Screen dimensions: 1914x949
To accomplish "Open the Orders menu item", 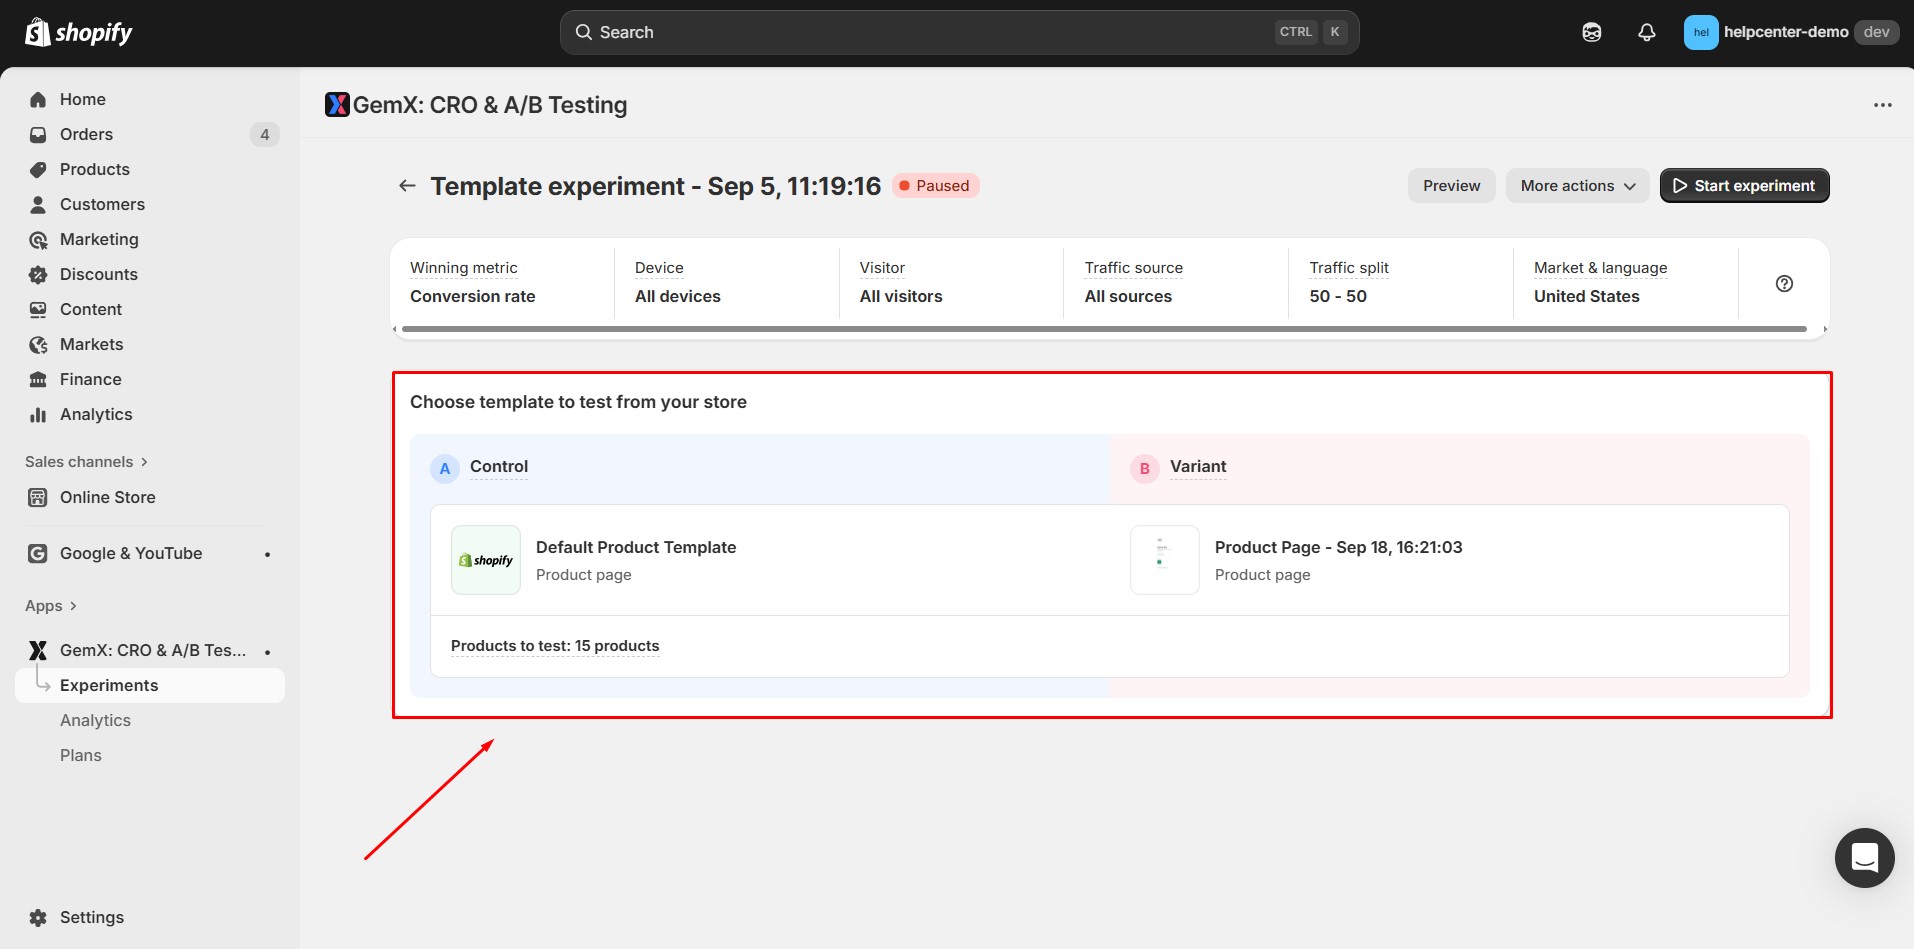I will [x=86, y=134].
